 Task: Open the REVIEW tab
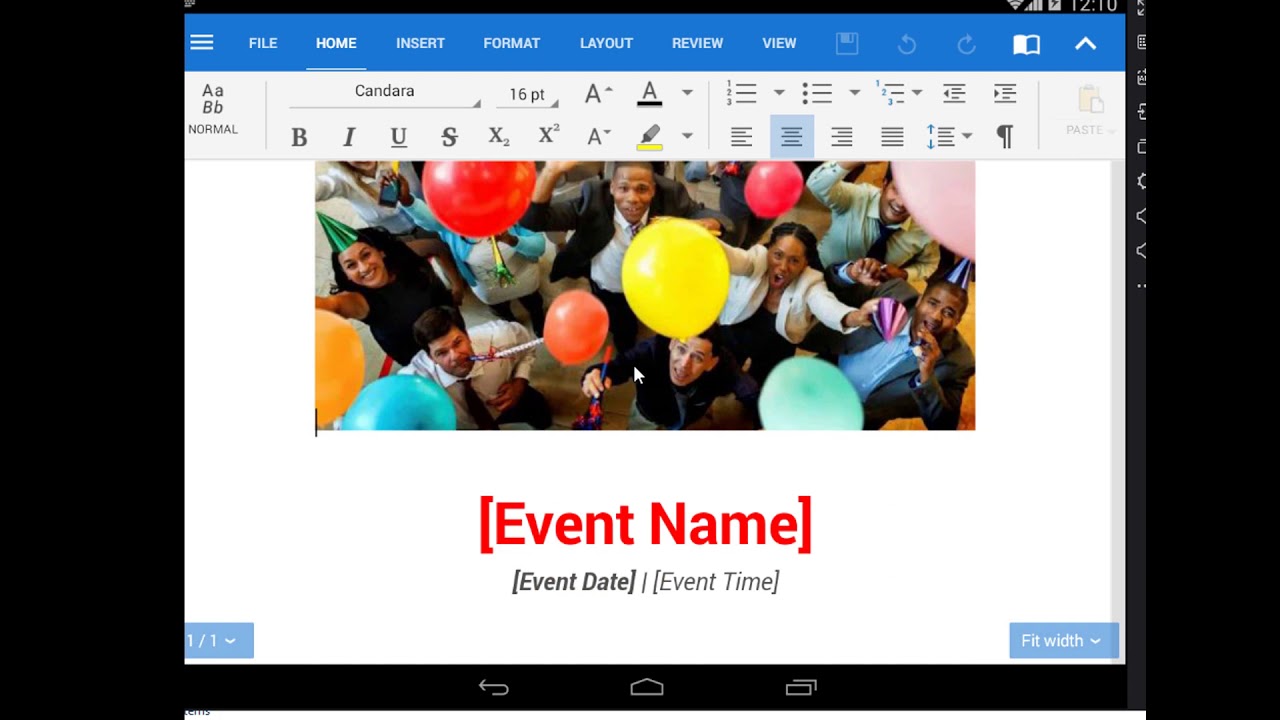(x=697, y=43)
